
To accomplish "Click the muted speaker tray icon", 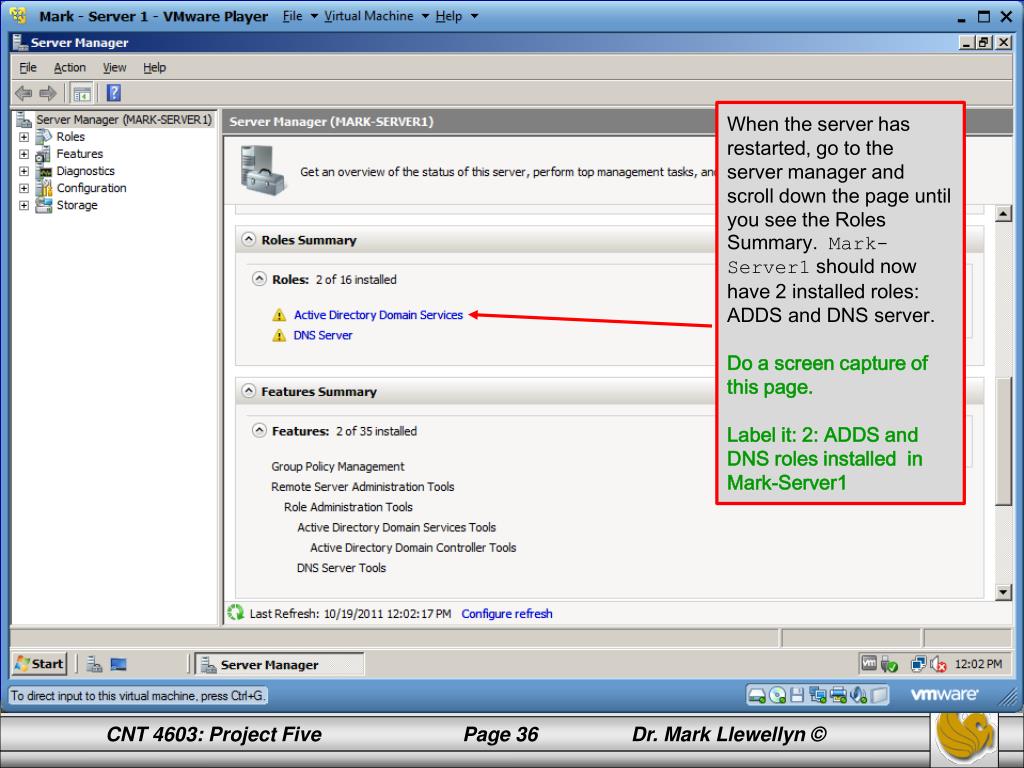I will tap(938, 664).
